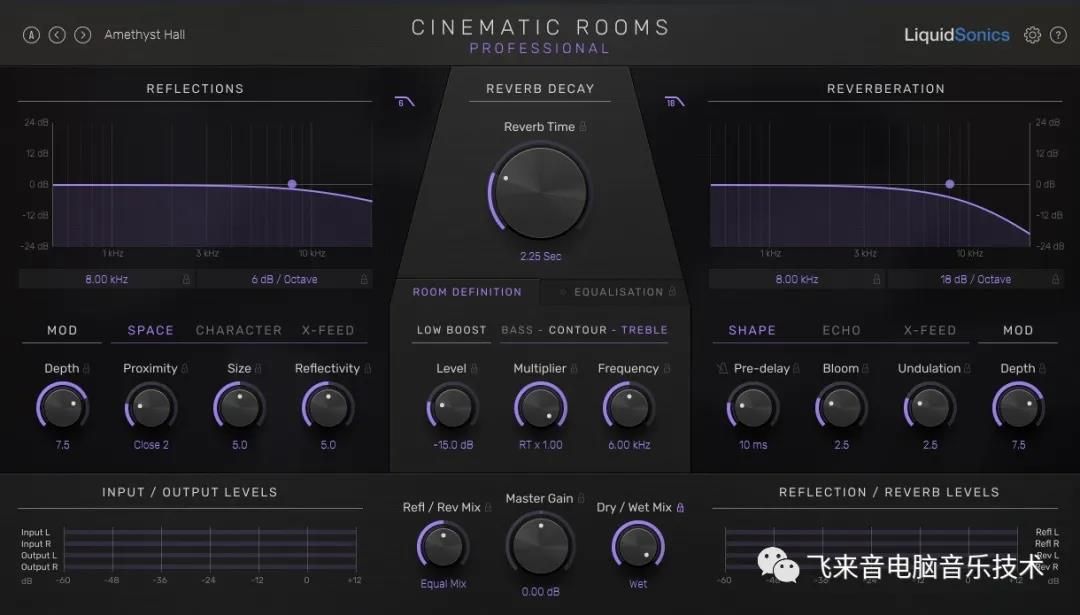Click the Frequency knob at 6.00 kHz
Screen dimensions: 1080x615
pyautogui.click(x=628, y=408)
